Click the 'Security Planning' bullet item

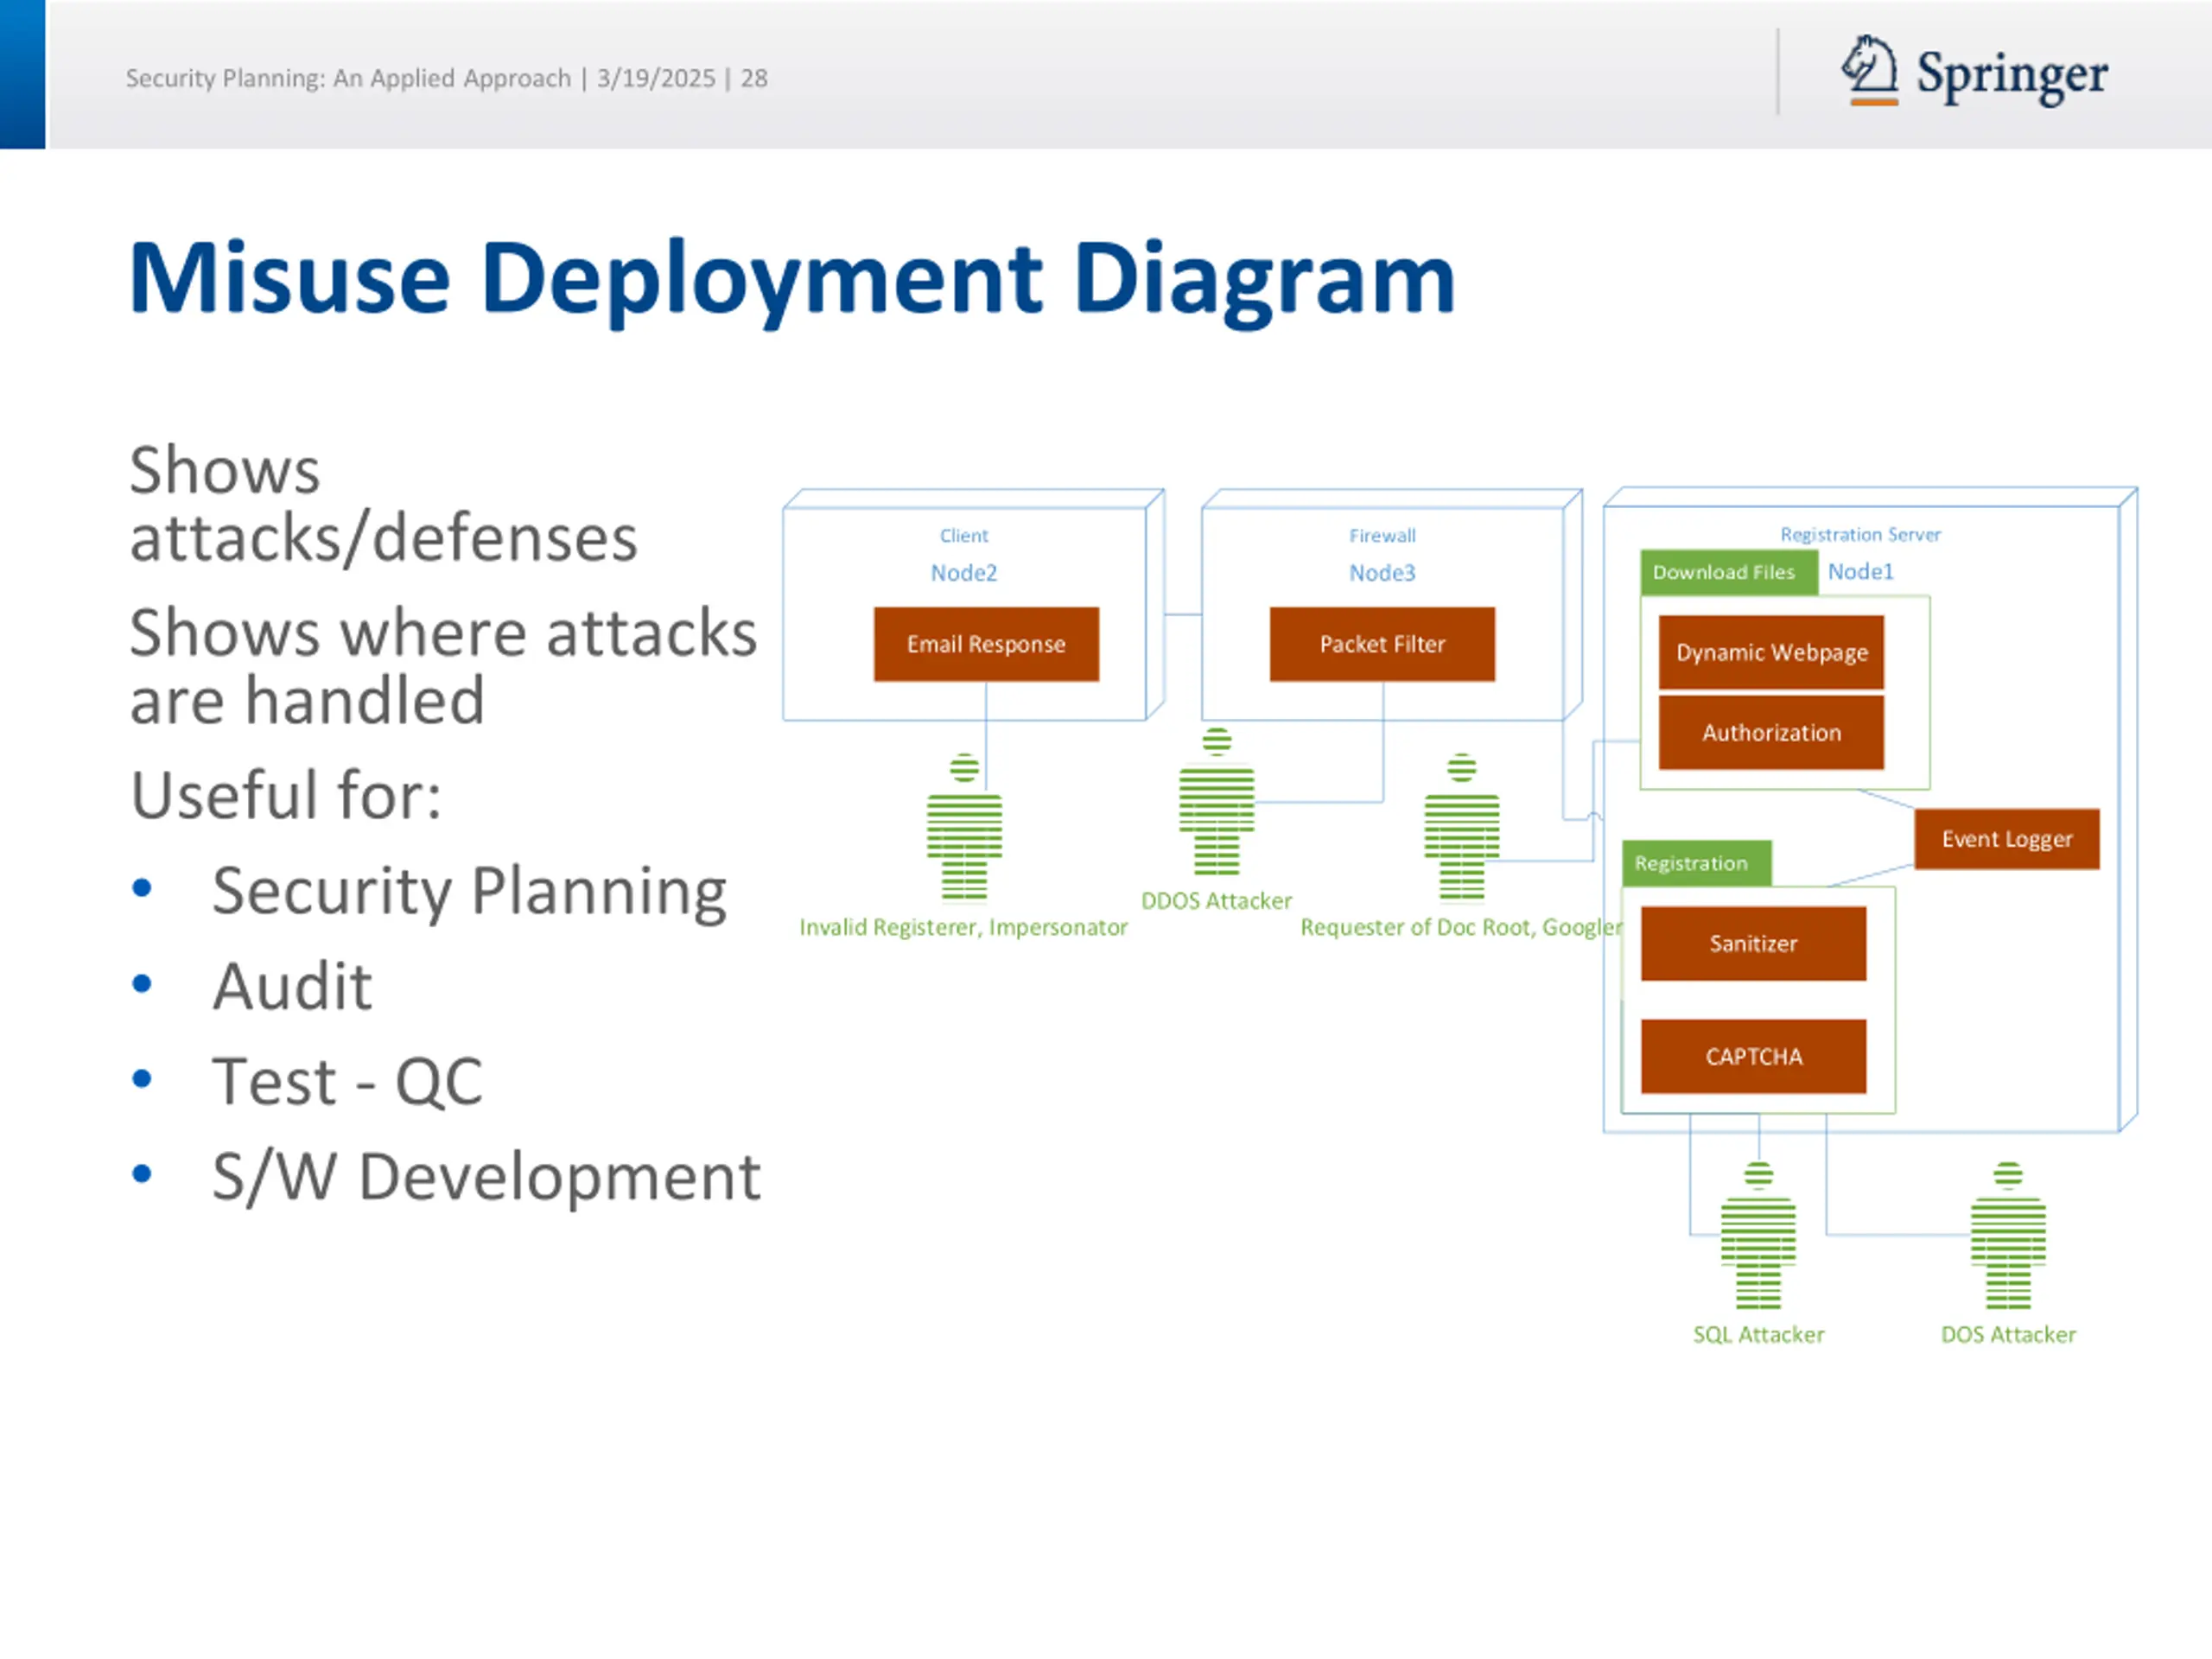pos(469,891)
